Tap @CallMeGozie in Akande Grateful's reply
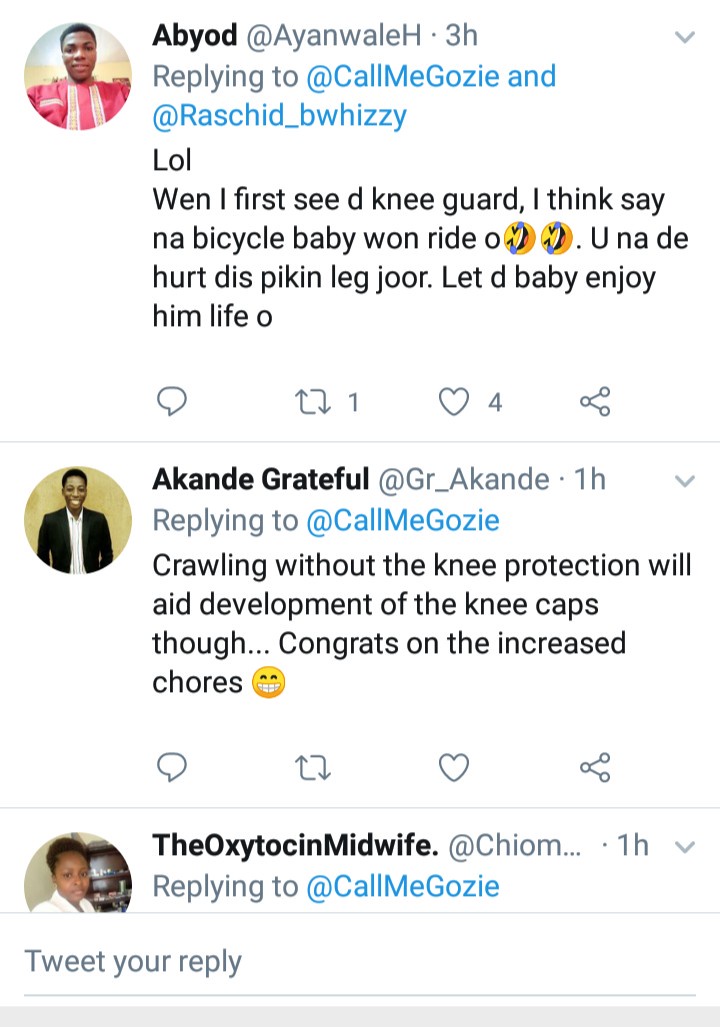720x1027 pixels. 404,520
